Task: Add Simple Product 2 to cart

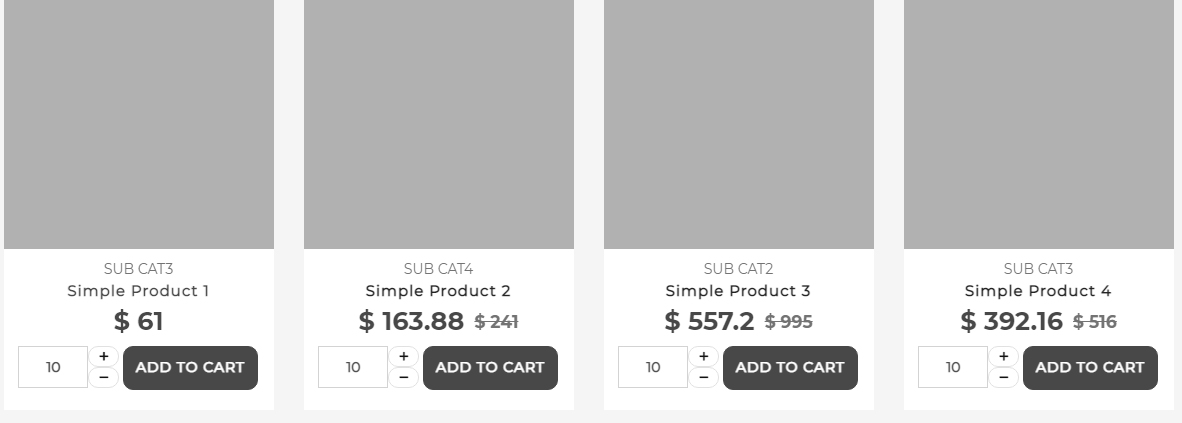Action: tap(490, 367)
